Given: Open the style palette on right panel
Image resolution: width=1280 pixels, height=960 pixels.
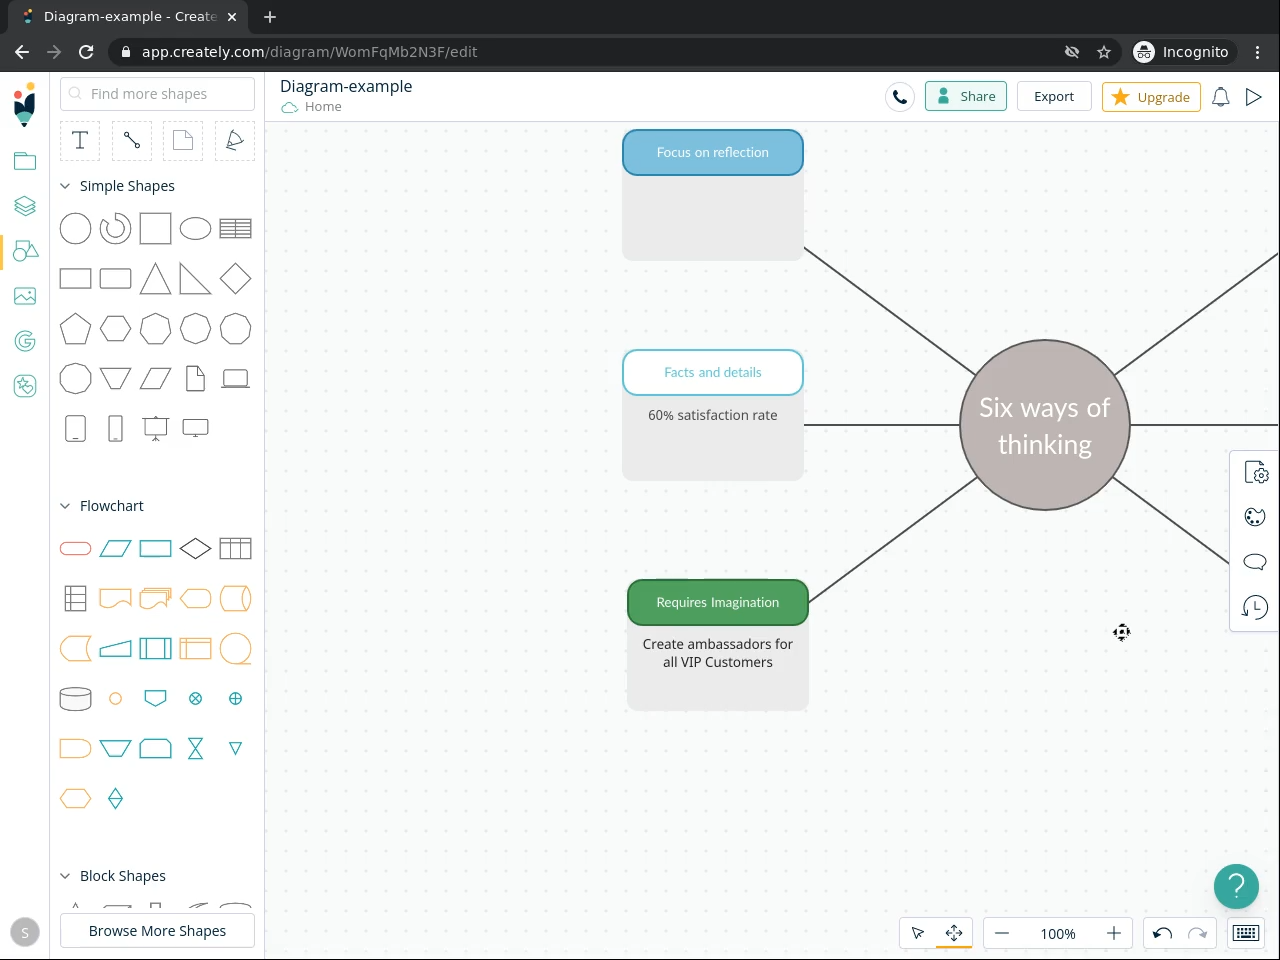Looking at the screenshot, I should point(1255,517).
